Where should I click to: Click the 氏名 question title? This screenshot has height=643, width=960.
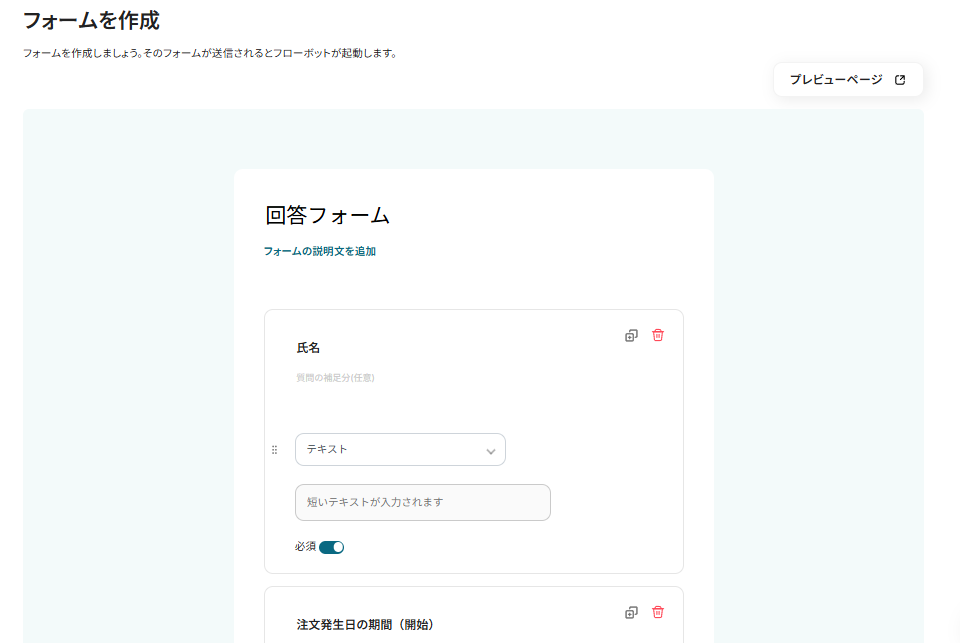tap(308, 348)
